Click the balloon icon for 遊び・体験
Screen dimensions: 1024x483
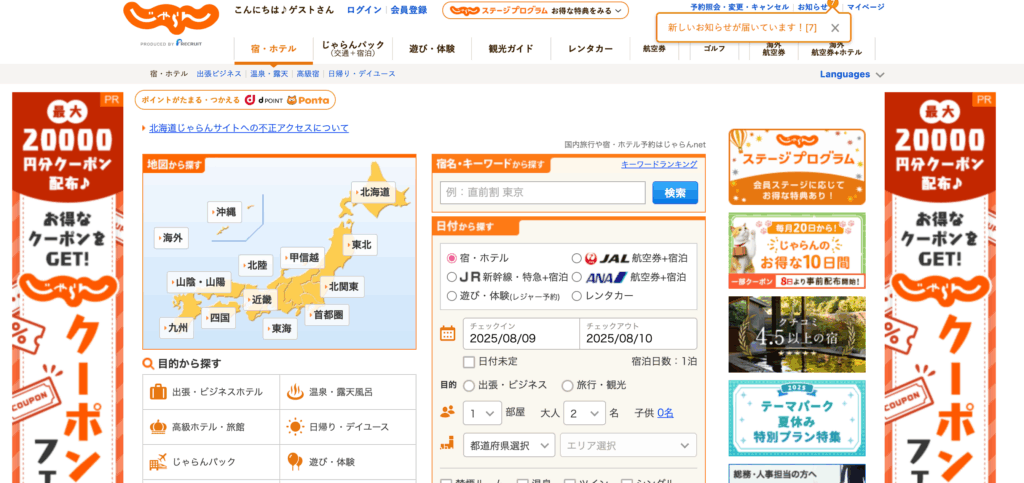coord(295,462)
